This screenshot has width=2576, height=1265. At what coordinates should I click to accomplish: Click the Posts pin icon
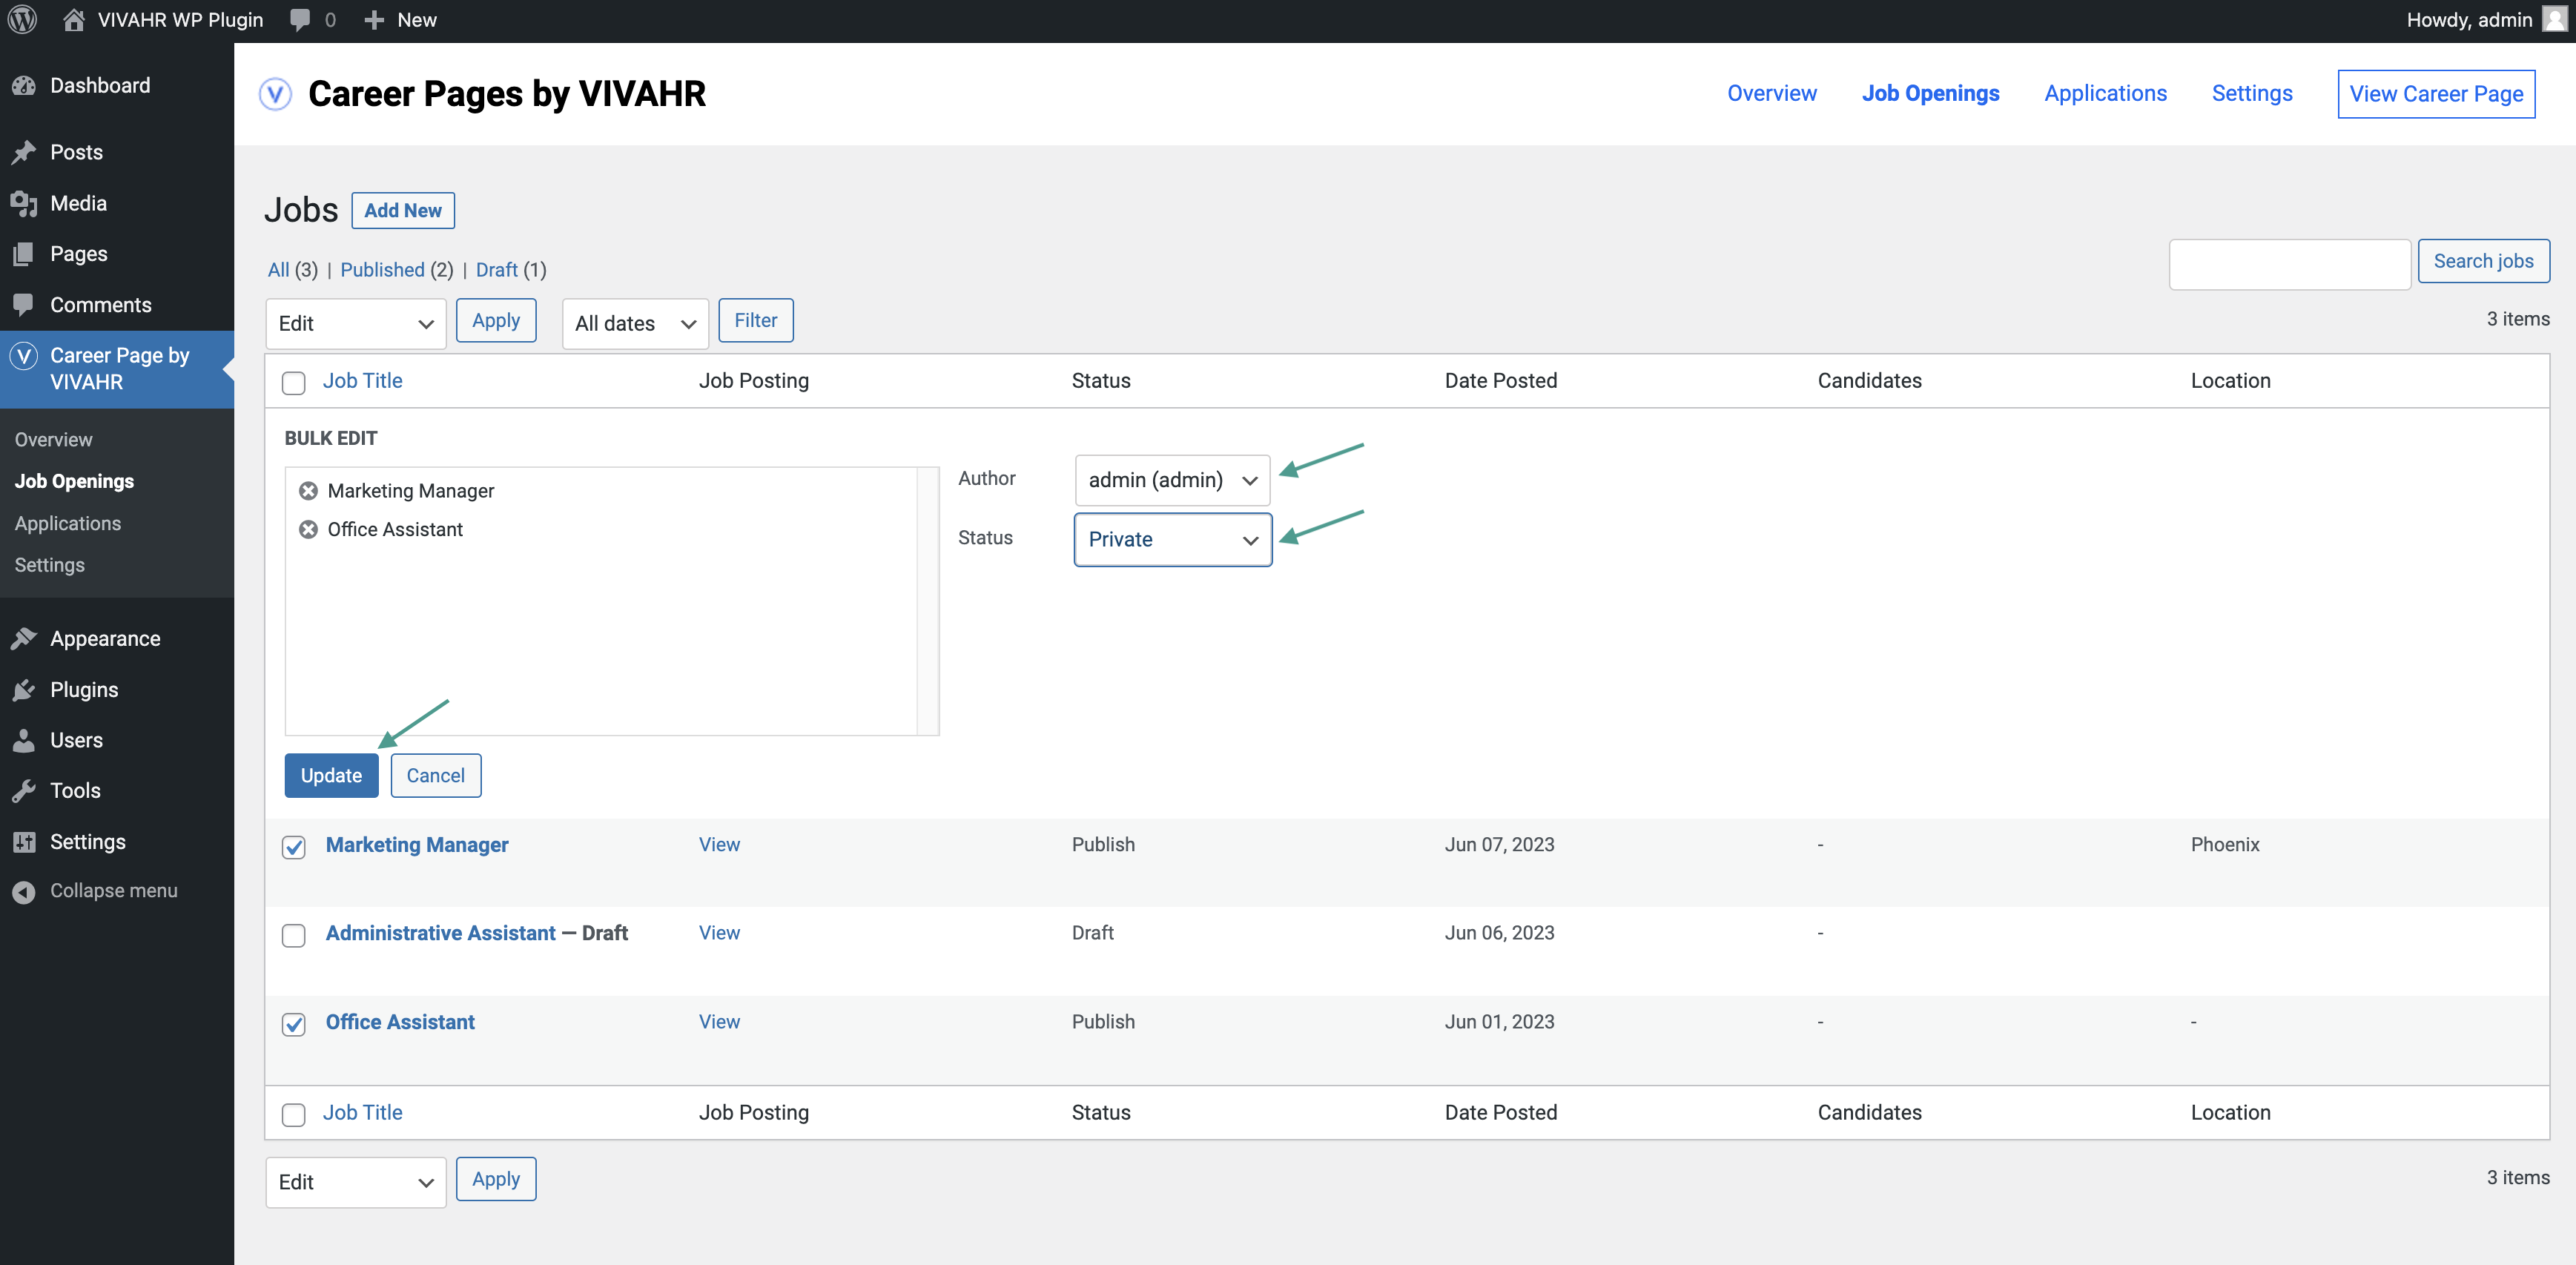[x=24, y=152]
